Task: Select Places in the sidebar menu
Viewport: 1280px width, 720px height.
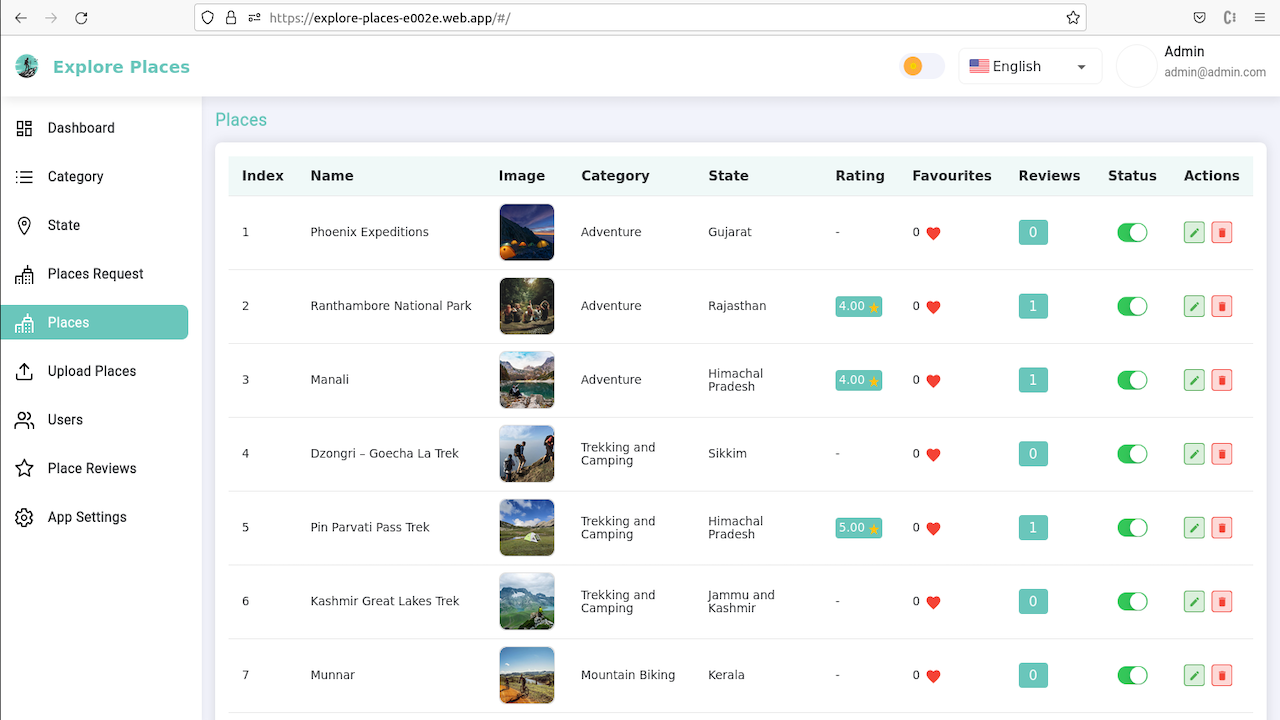Action: tap(68, 322)
